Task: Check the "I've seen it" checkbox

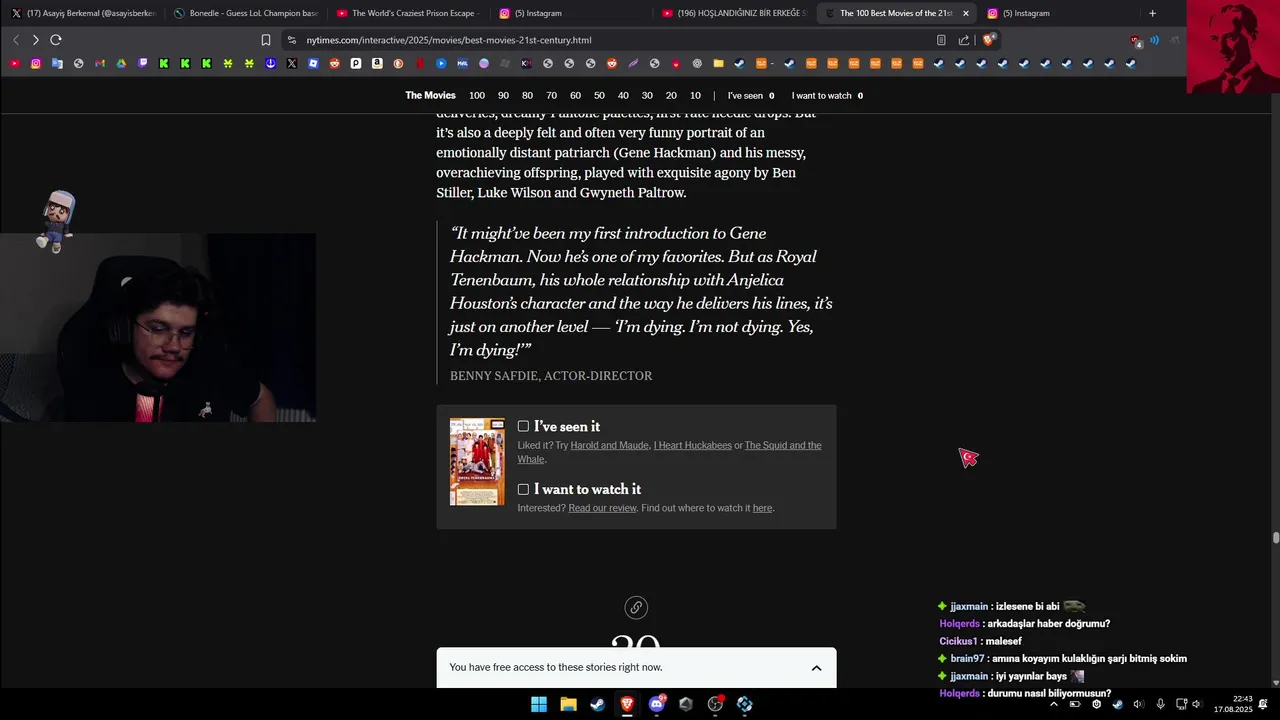Action: point(523,426)
